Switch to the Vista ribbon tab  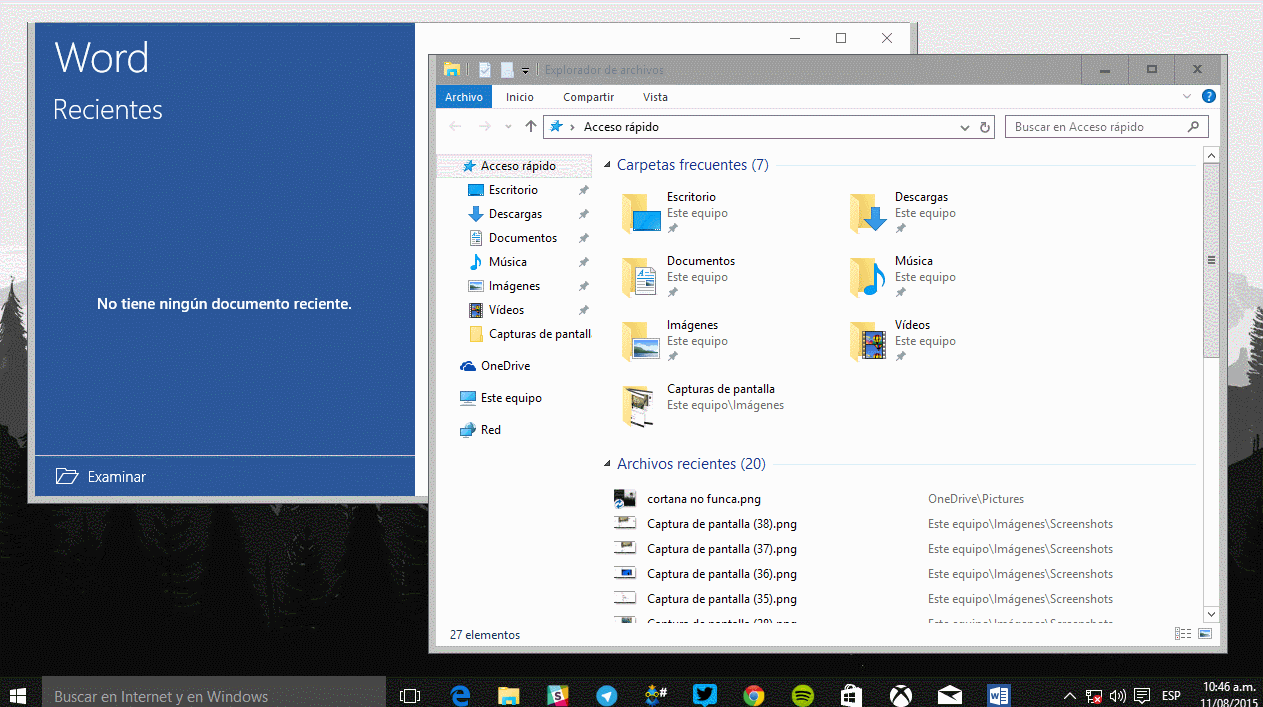tap(656, 97)
